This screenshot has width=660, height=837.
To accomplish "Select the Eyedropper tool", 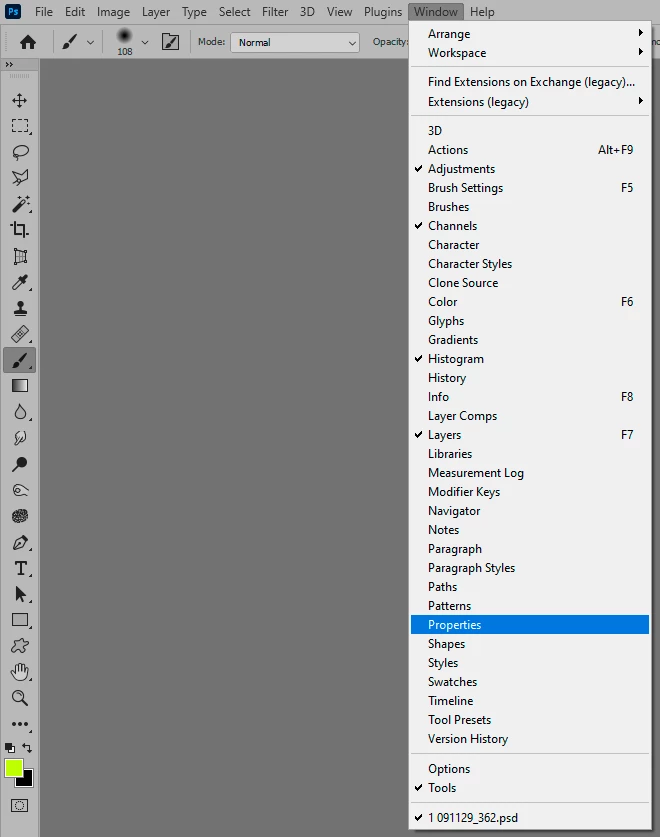I will tap(20, 282).
